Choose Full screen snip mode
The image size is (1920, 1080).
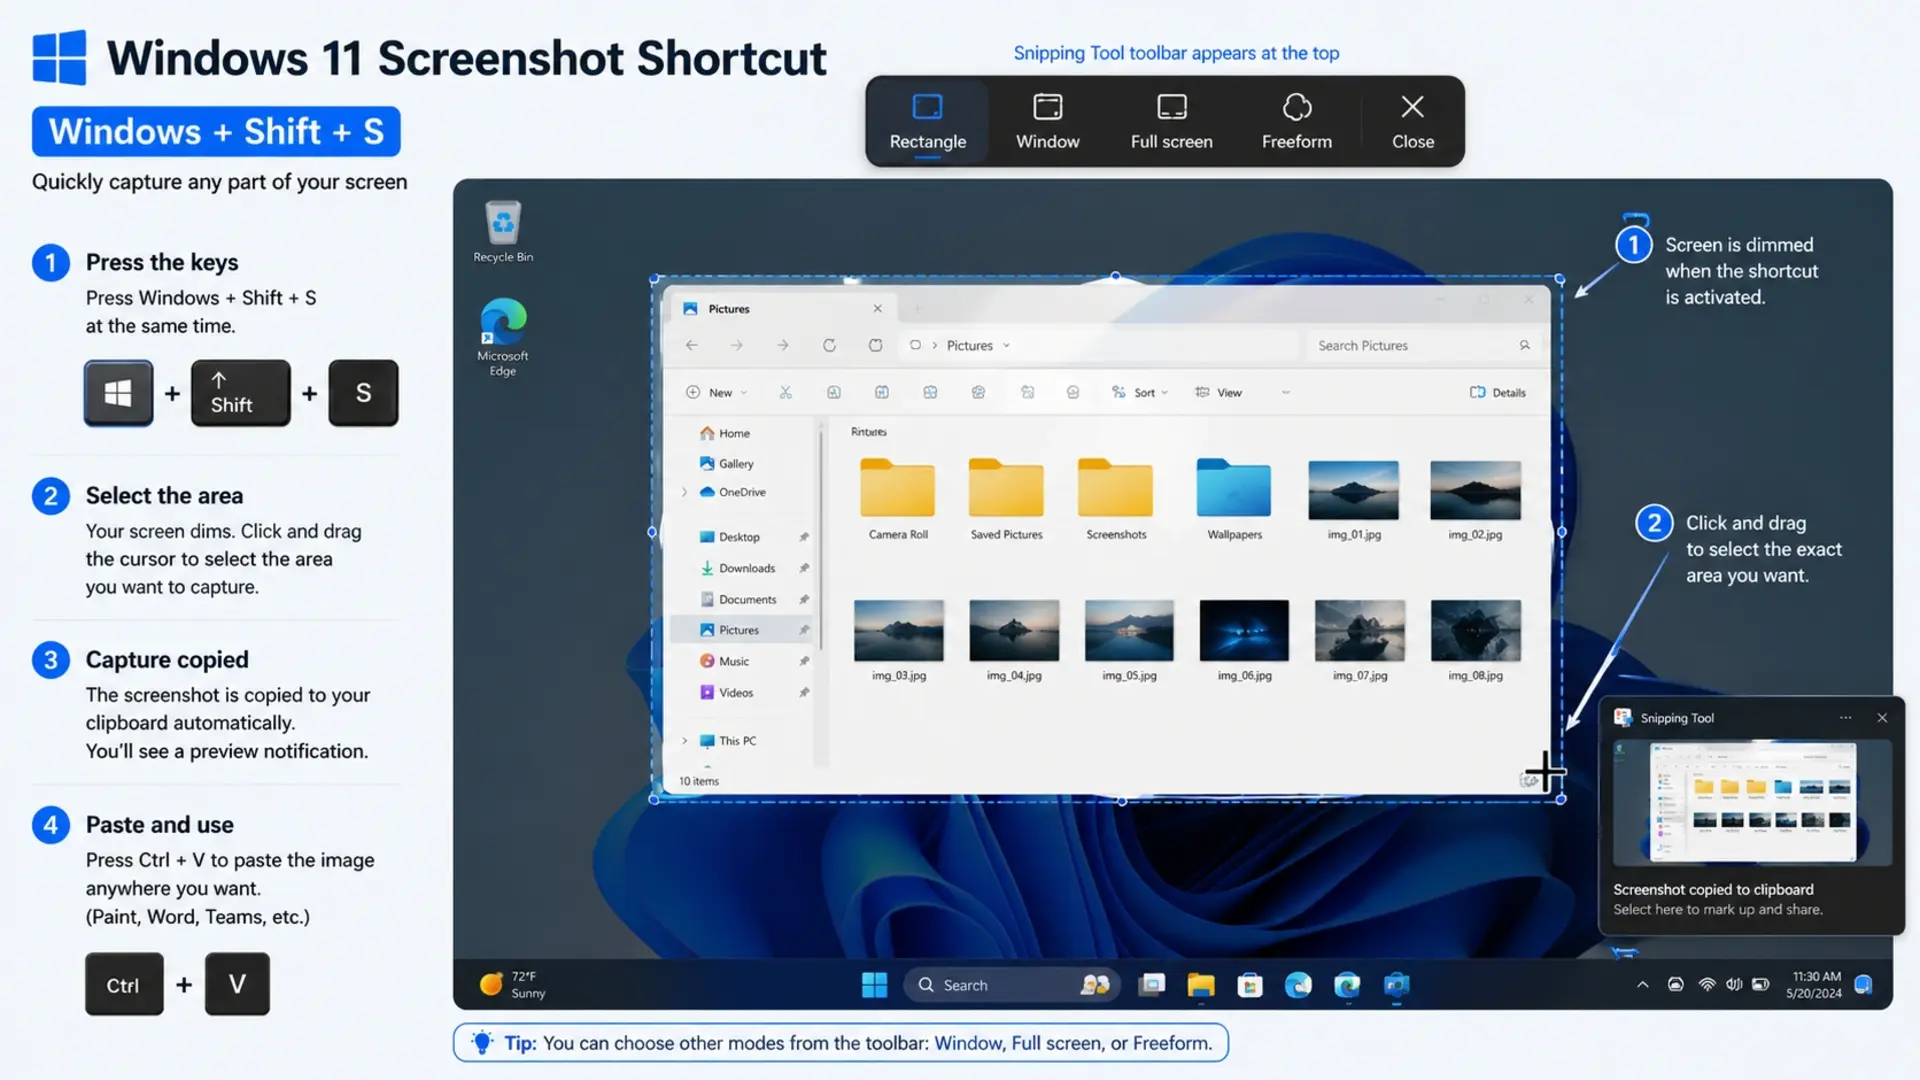tap(1171, 121)
